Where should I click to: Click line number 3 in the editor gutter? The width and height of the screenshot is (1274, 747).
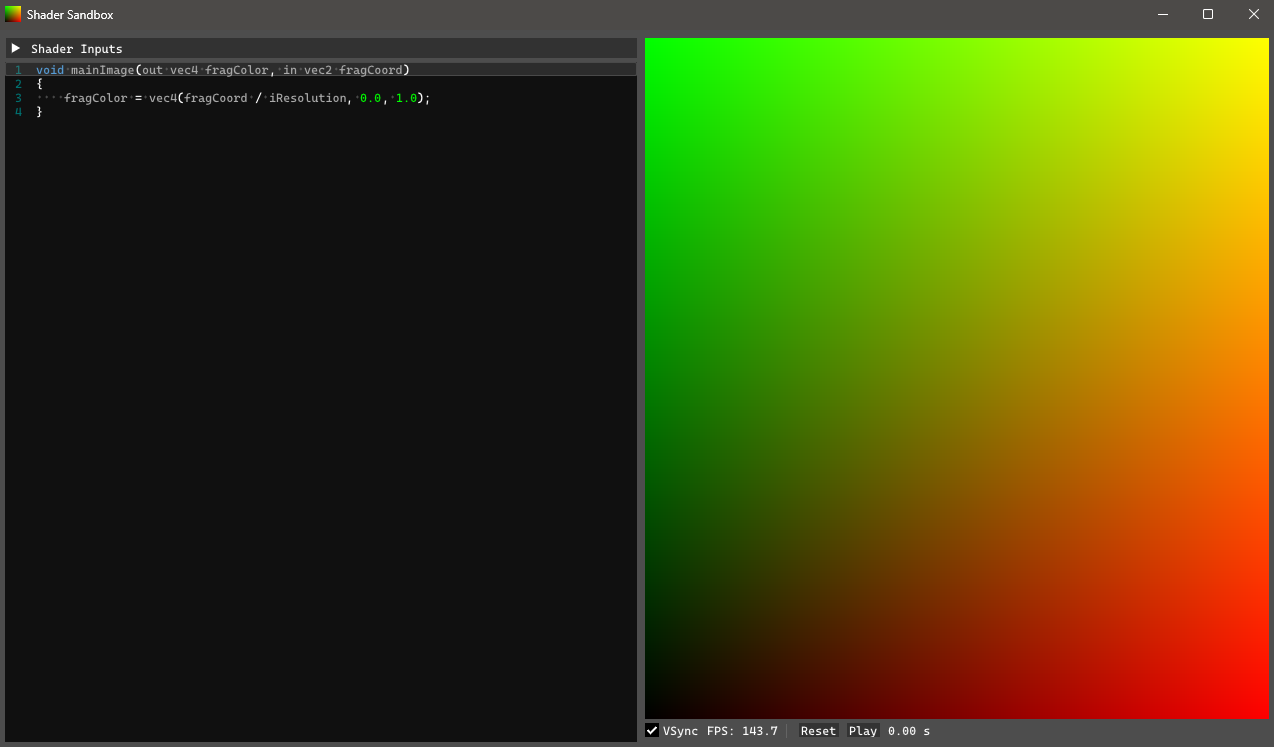[x=18, y=98]
